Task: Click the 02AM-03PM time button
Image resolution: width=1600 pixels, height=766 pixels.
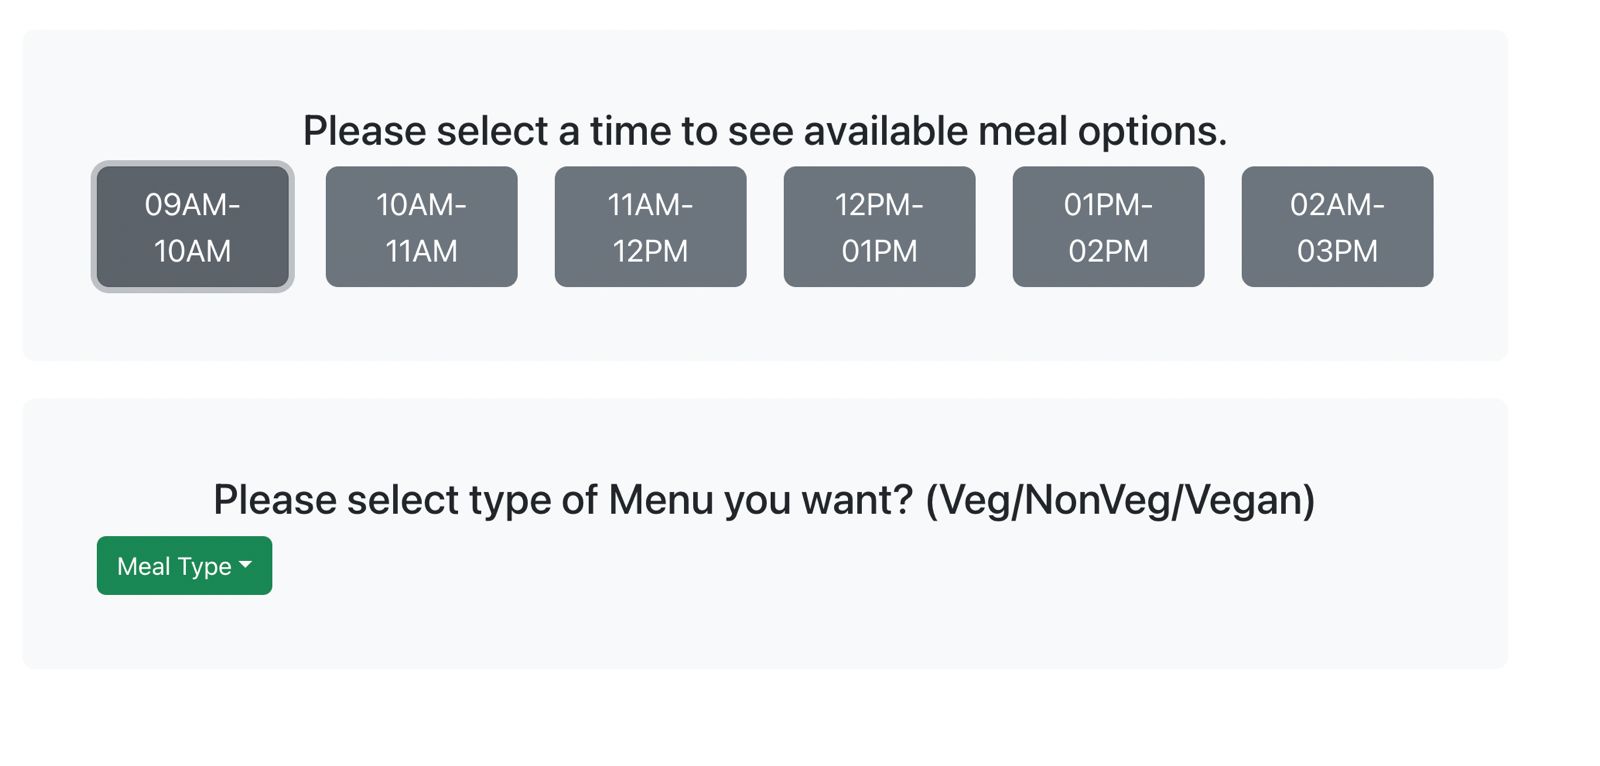Action: (1337, 227)
